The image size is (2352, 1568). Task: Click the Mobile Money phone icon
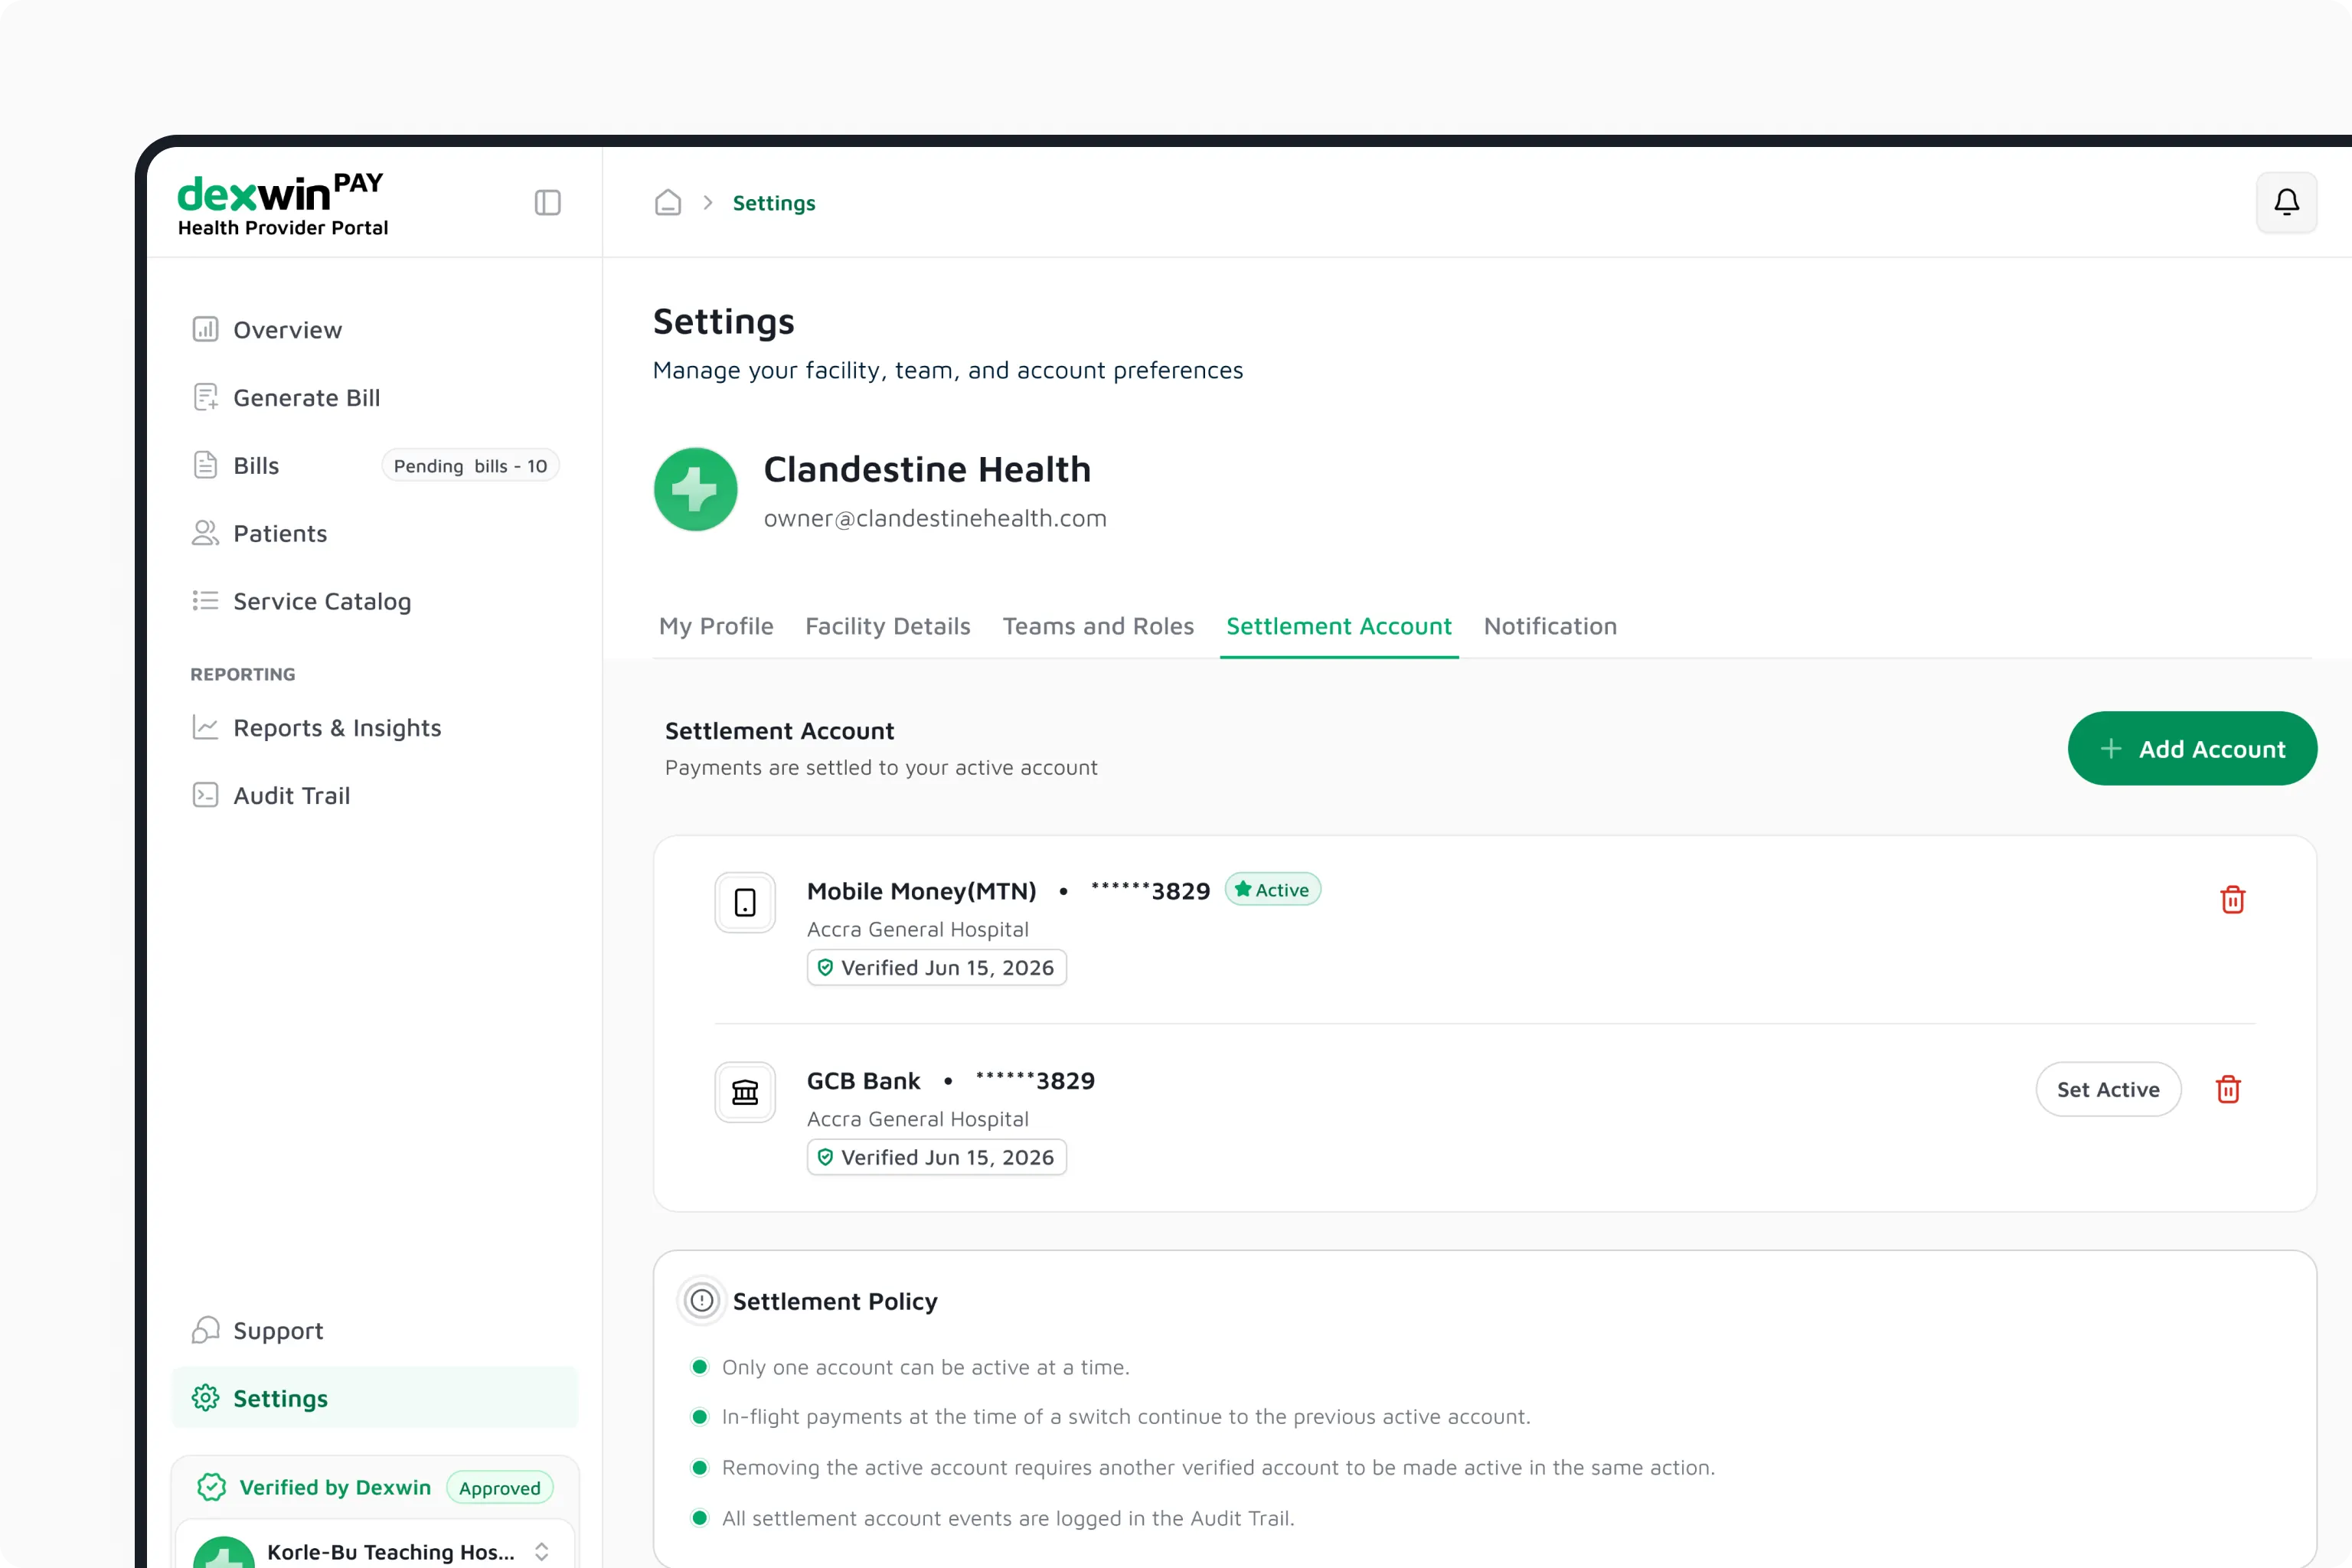click(745, 902)
